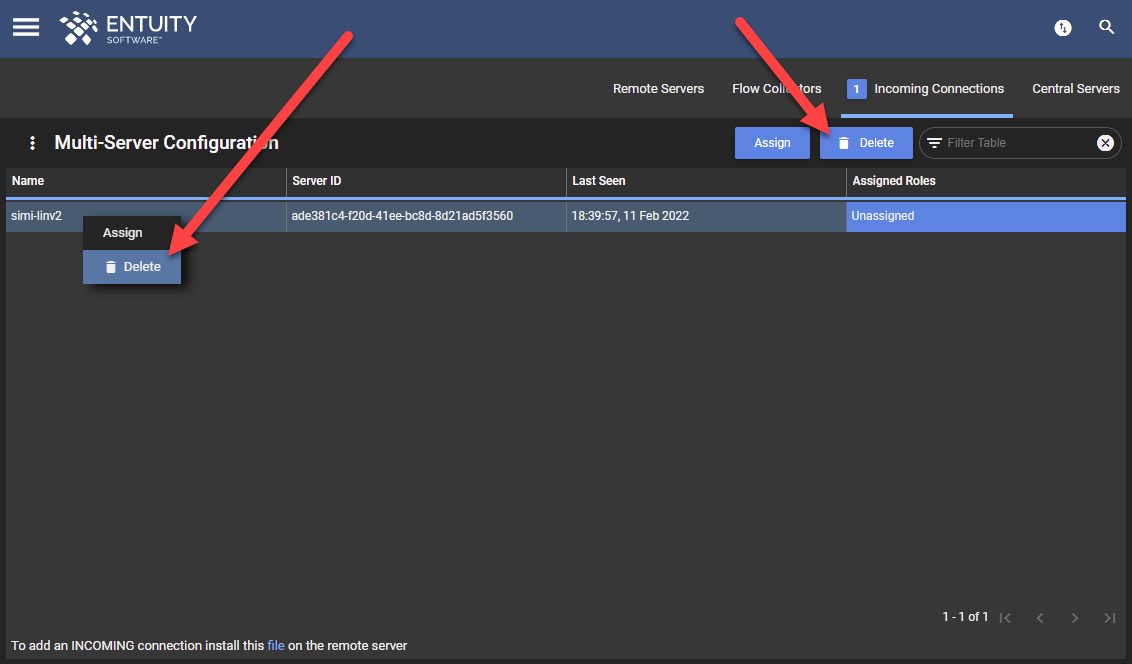Go to the first page of results
The height and width of the screenshot is (664, 1132).
(x=1005, y=617)
